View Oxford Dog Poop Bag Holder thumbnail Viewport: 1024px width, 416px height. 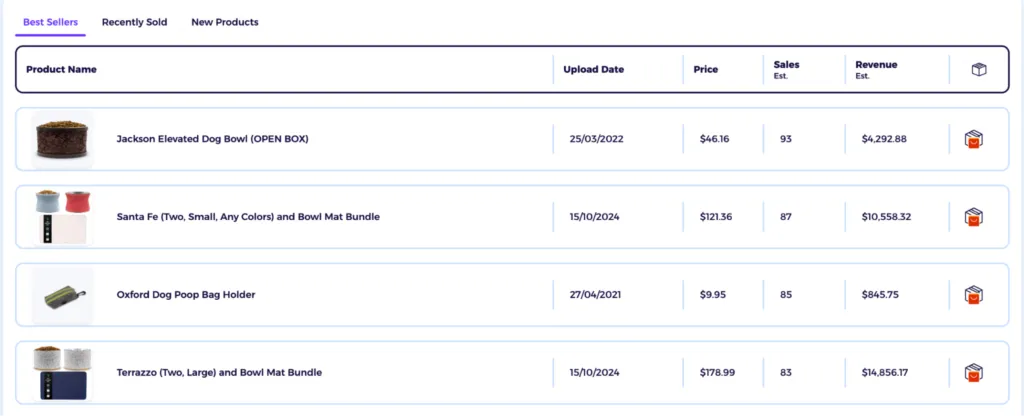point(63,295)
